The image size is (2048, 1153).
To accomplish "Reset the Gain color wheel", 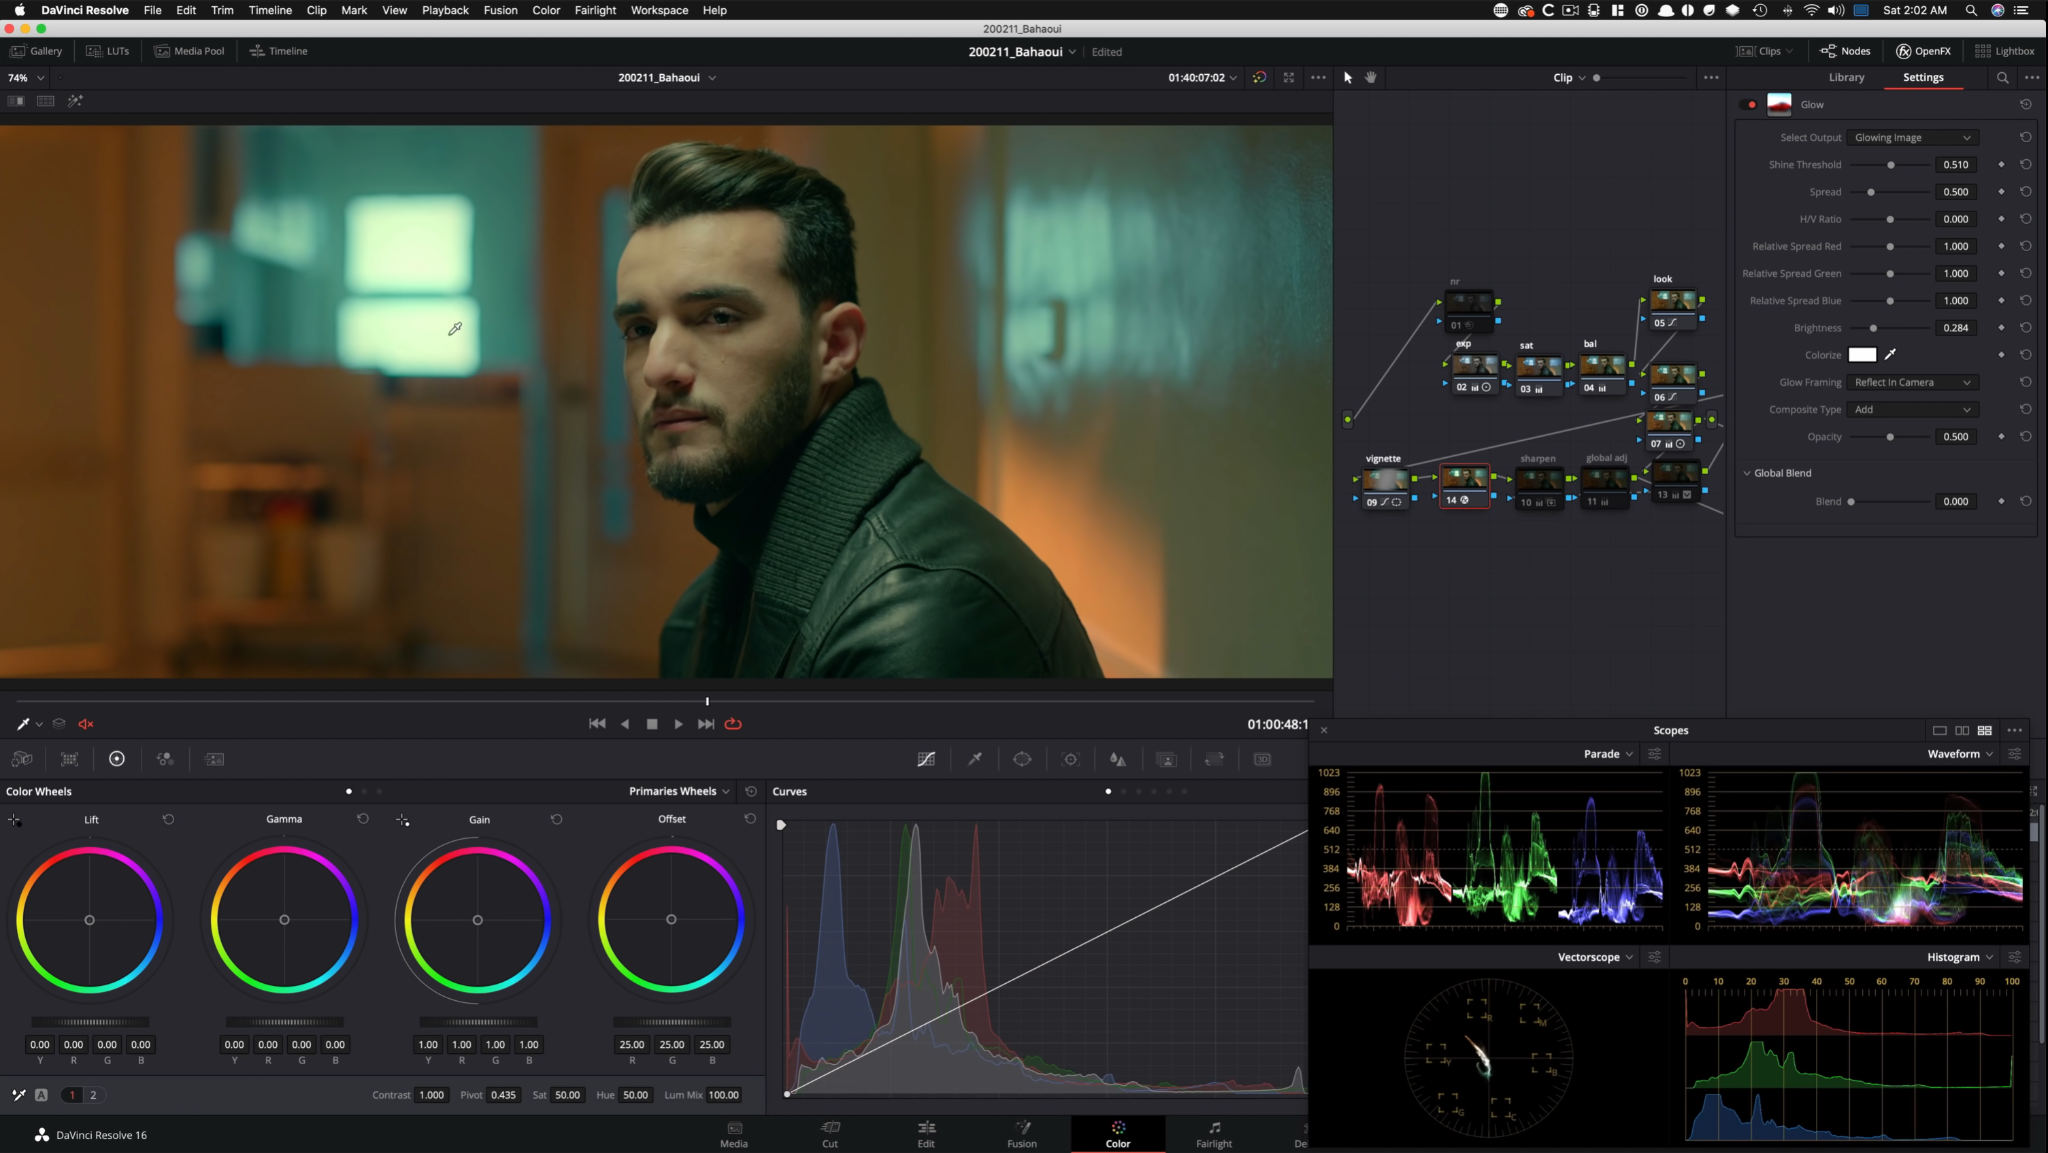I will click(x=557, y=819).
